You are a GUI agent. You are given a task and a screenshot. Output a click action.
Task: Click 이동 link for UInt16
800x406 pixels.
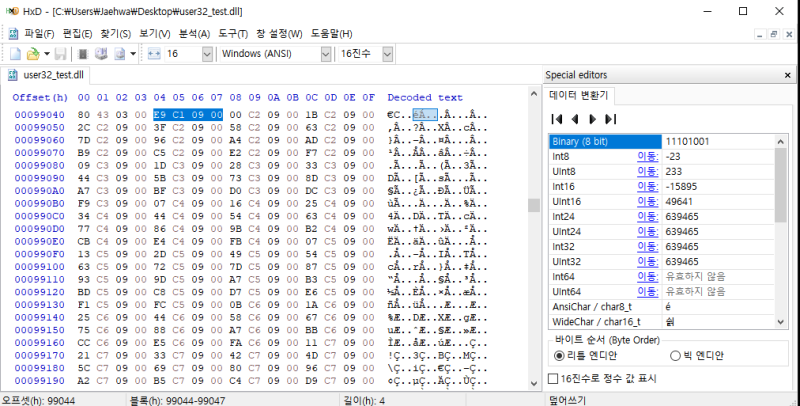click(x=648, y=201)
